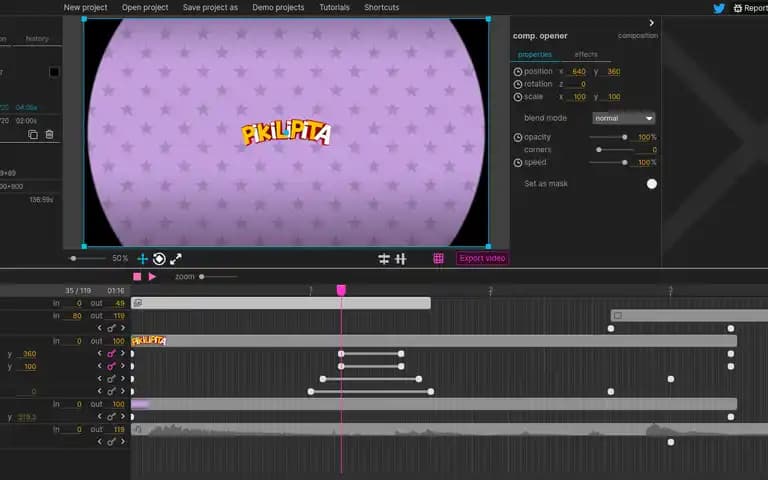This screenshot has width=768, height=480.
Task: Click the black color swatch in the left panel
Action: click(54, 72)
